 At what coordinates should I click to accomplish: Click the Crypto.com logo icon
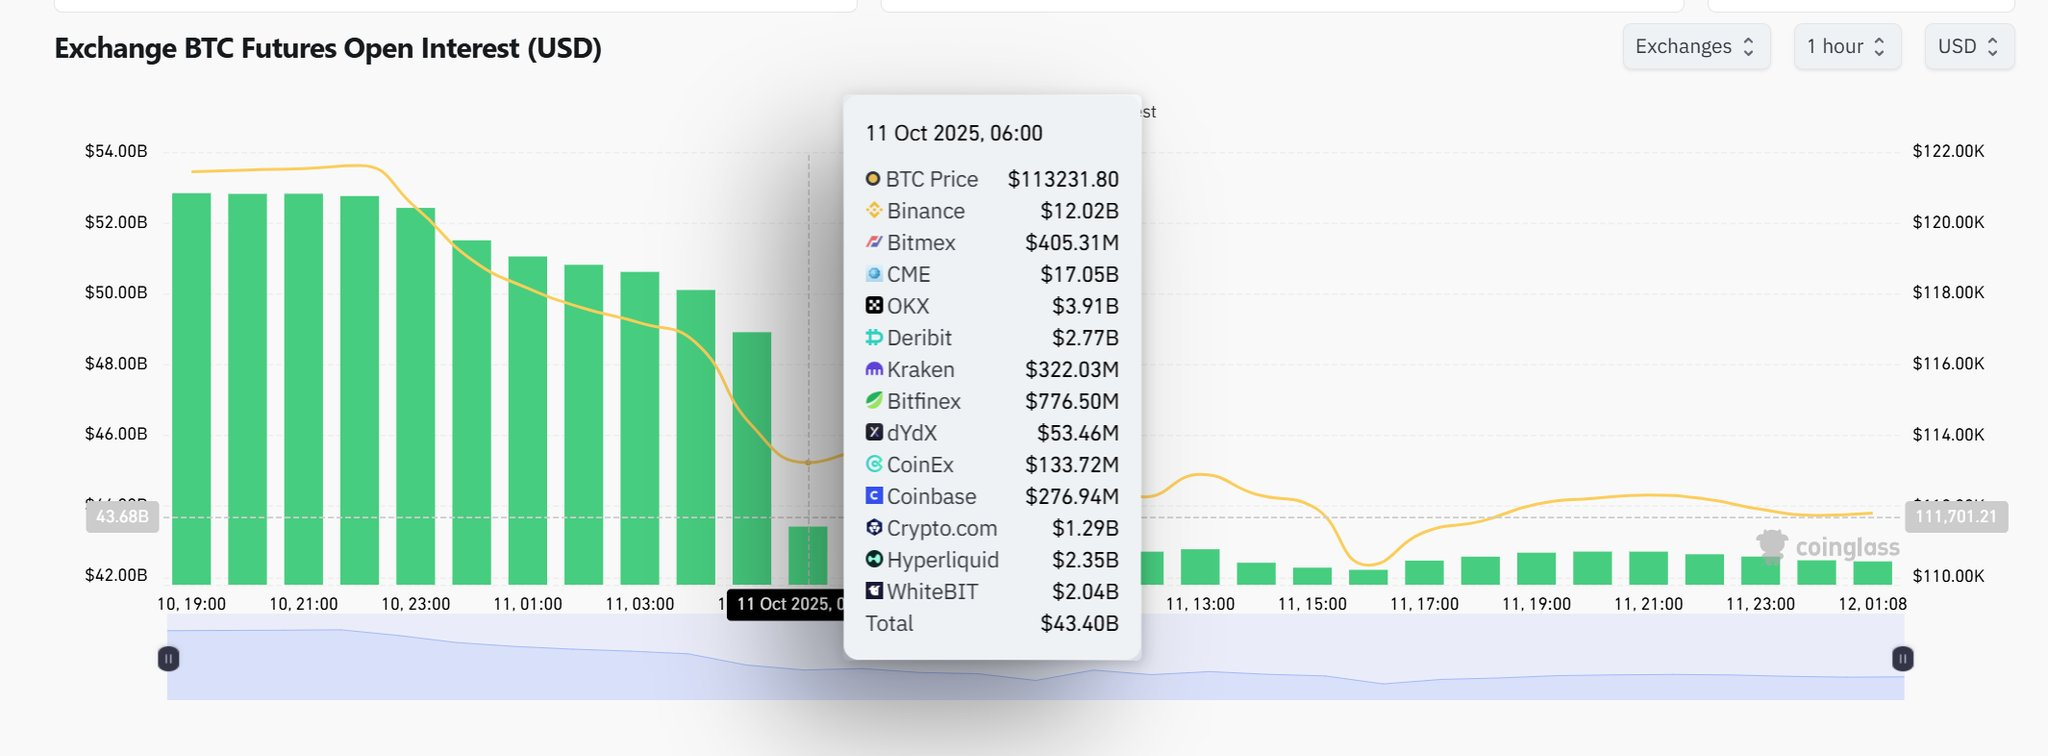874,528
